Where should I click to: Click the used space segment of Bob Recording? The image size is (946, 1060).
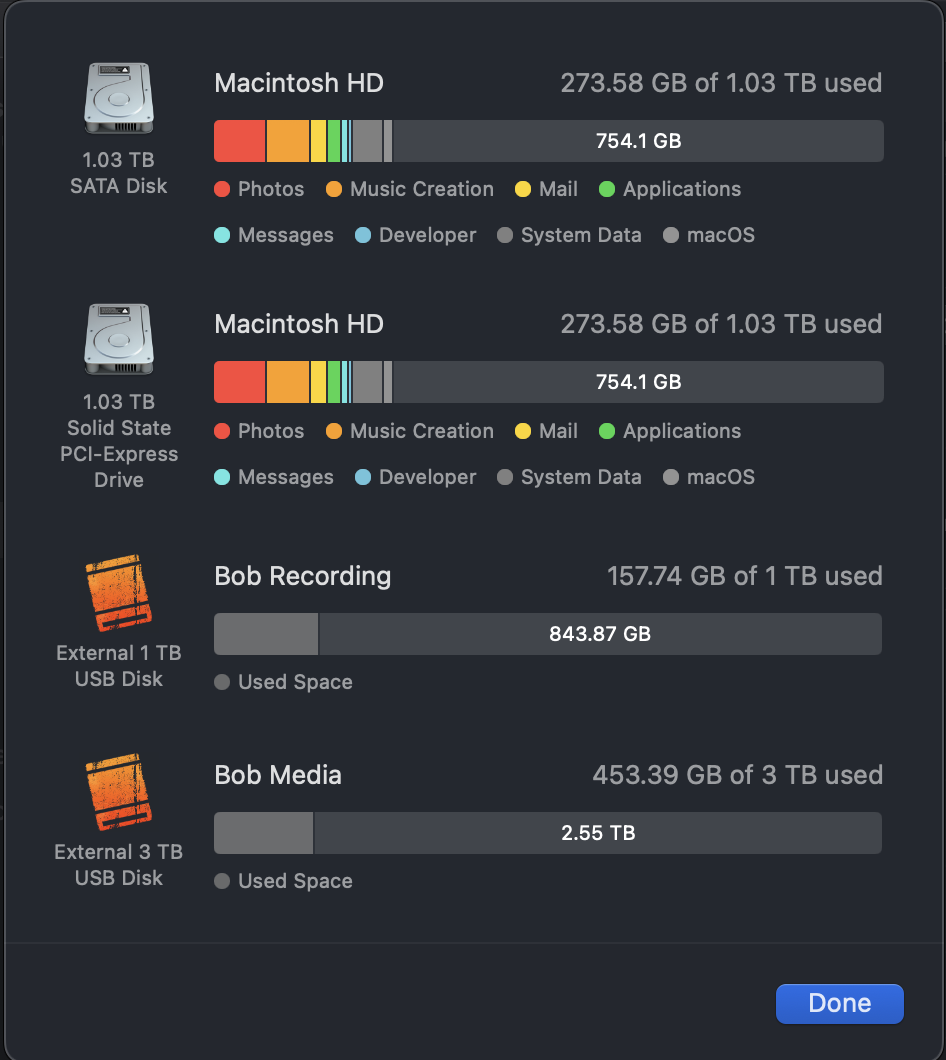(266, 634)
